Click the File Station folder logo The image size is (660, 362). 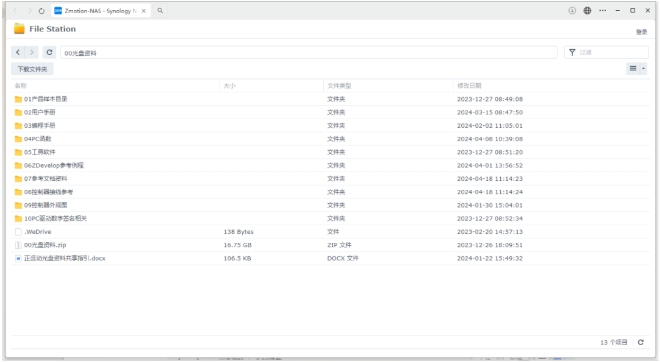tap(19, 29)
